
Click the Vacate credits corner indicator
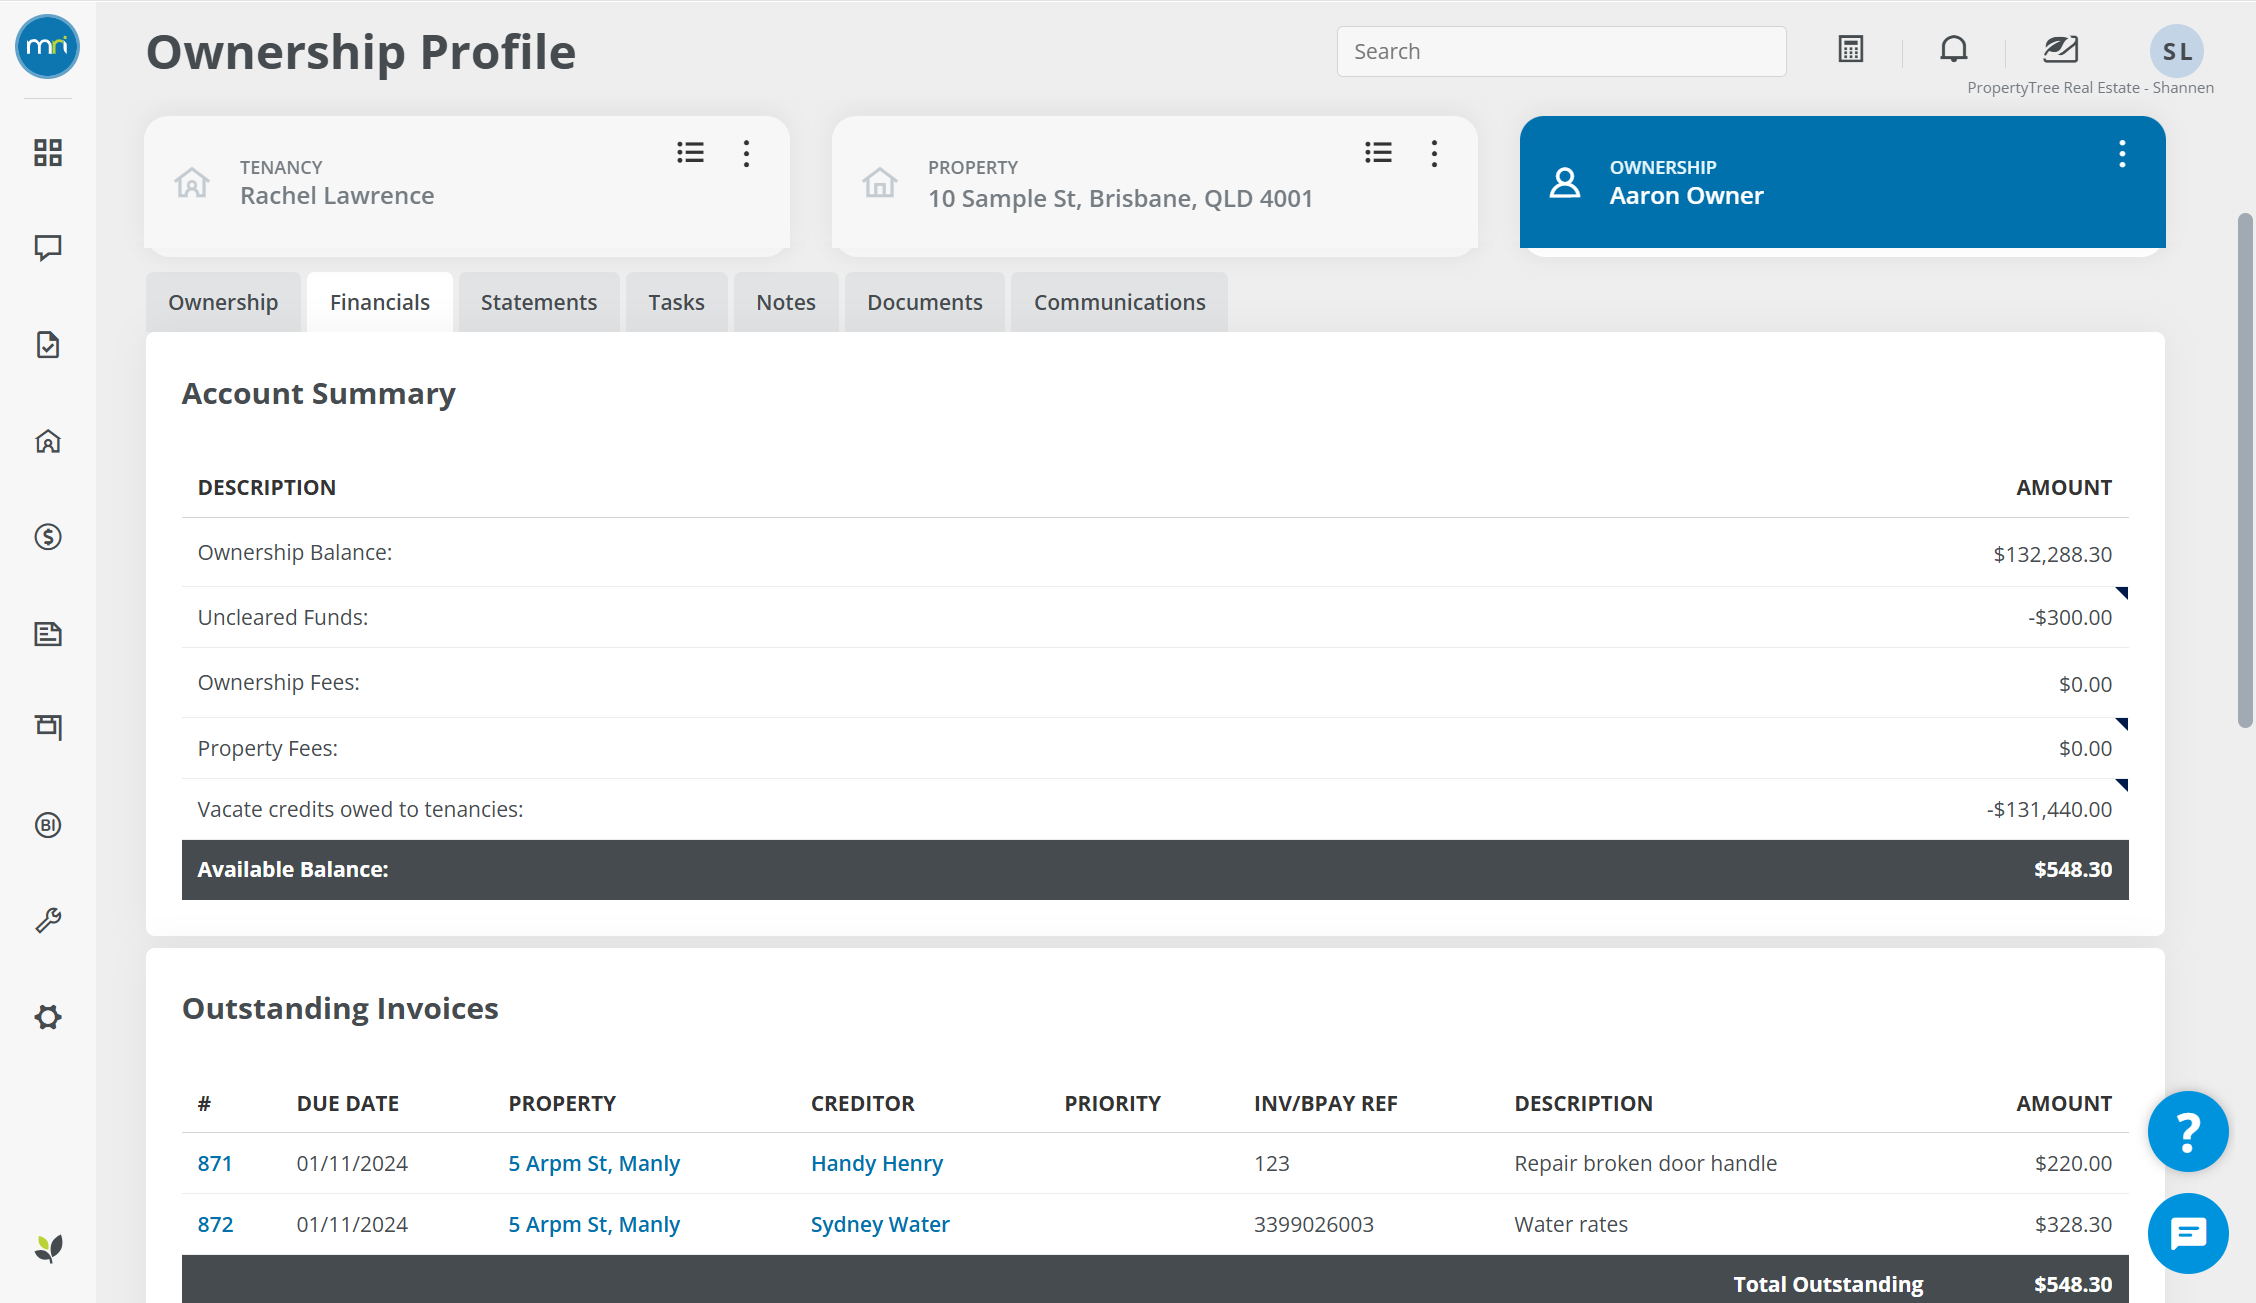coord(2123,784)
